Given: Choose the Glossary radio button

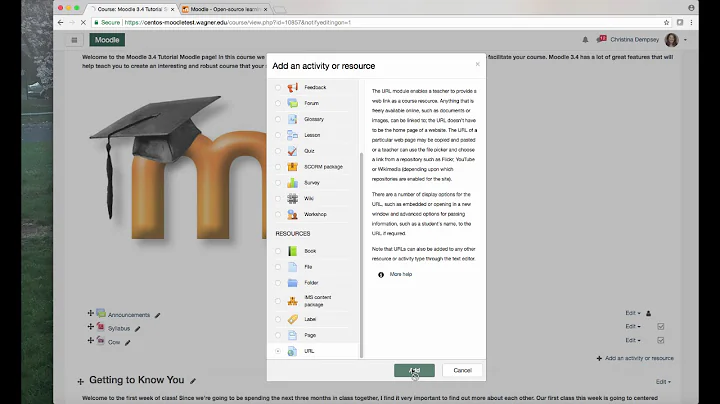Looking at the screenshot, I should (278, 119).
